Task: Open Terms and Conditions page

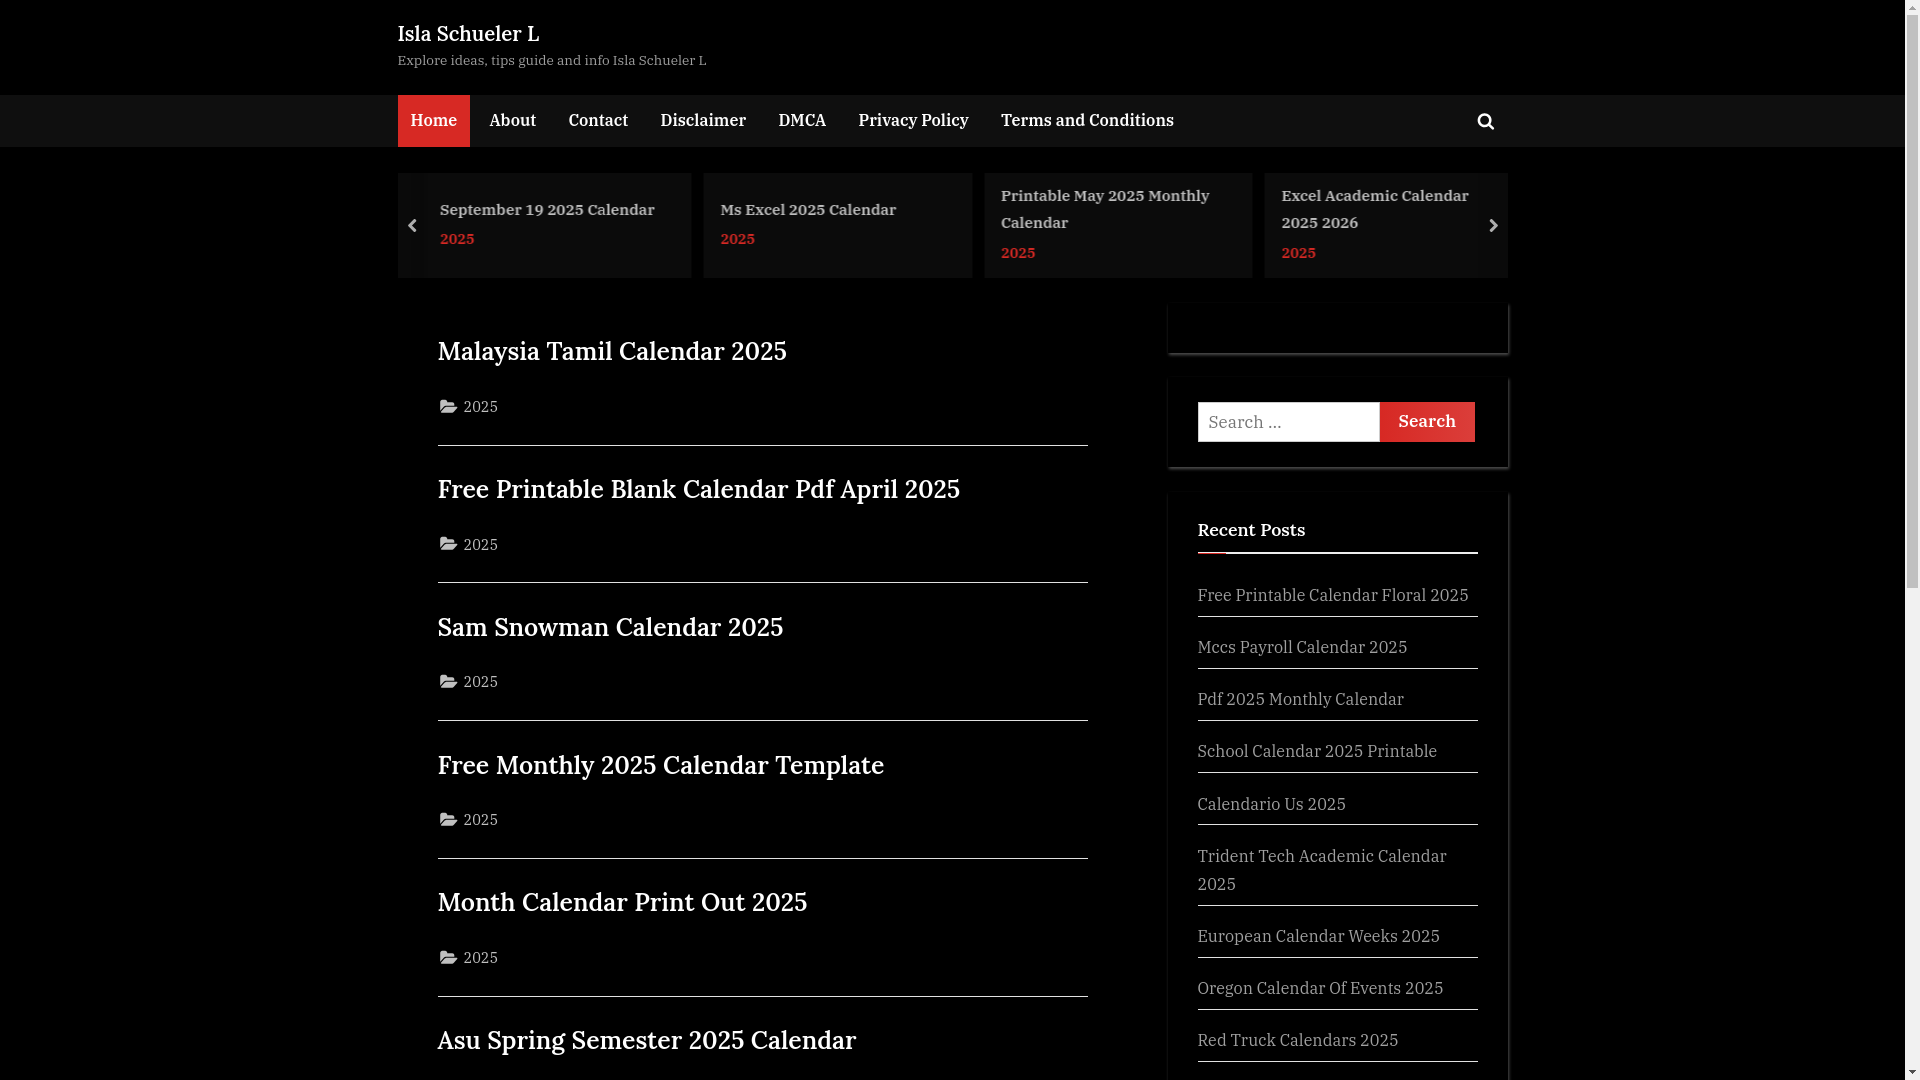Action: click(1087, 121)
